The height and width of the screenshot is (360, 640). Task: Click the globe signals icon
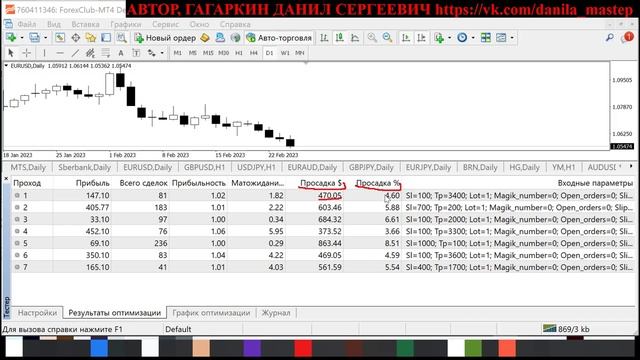[x=236, y=38]
